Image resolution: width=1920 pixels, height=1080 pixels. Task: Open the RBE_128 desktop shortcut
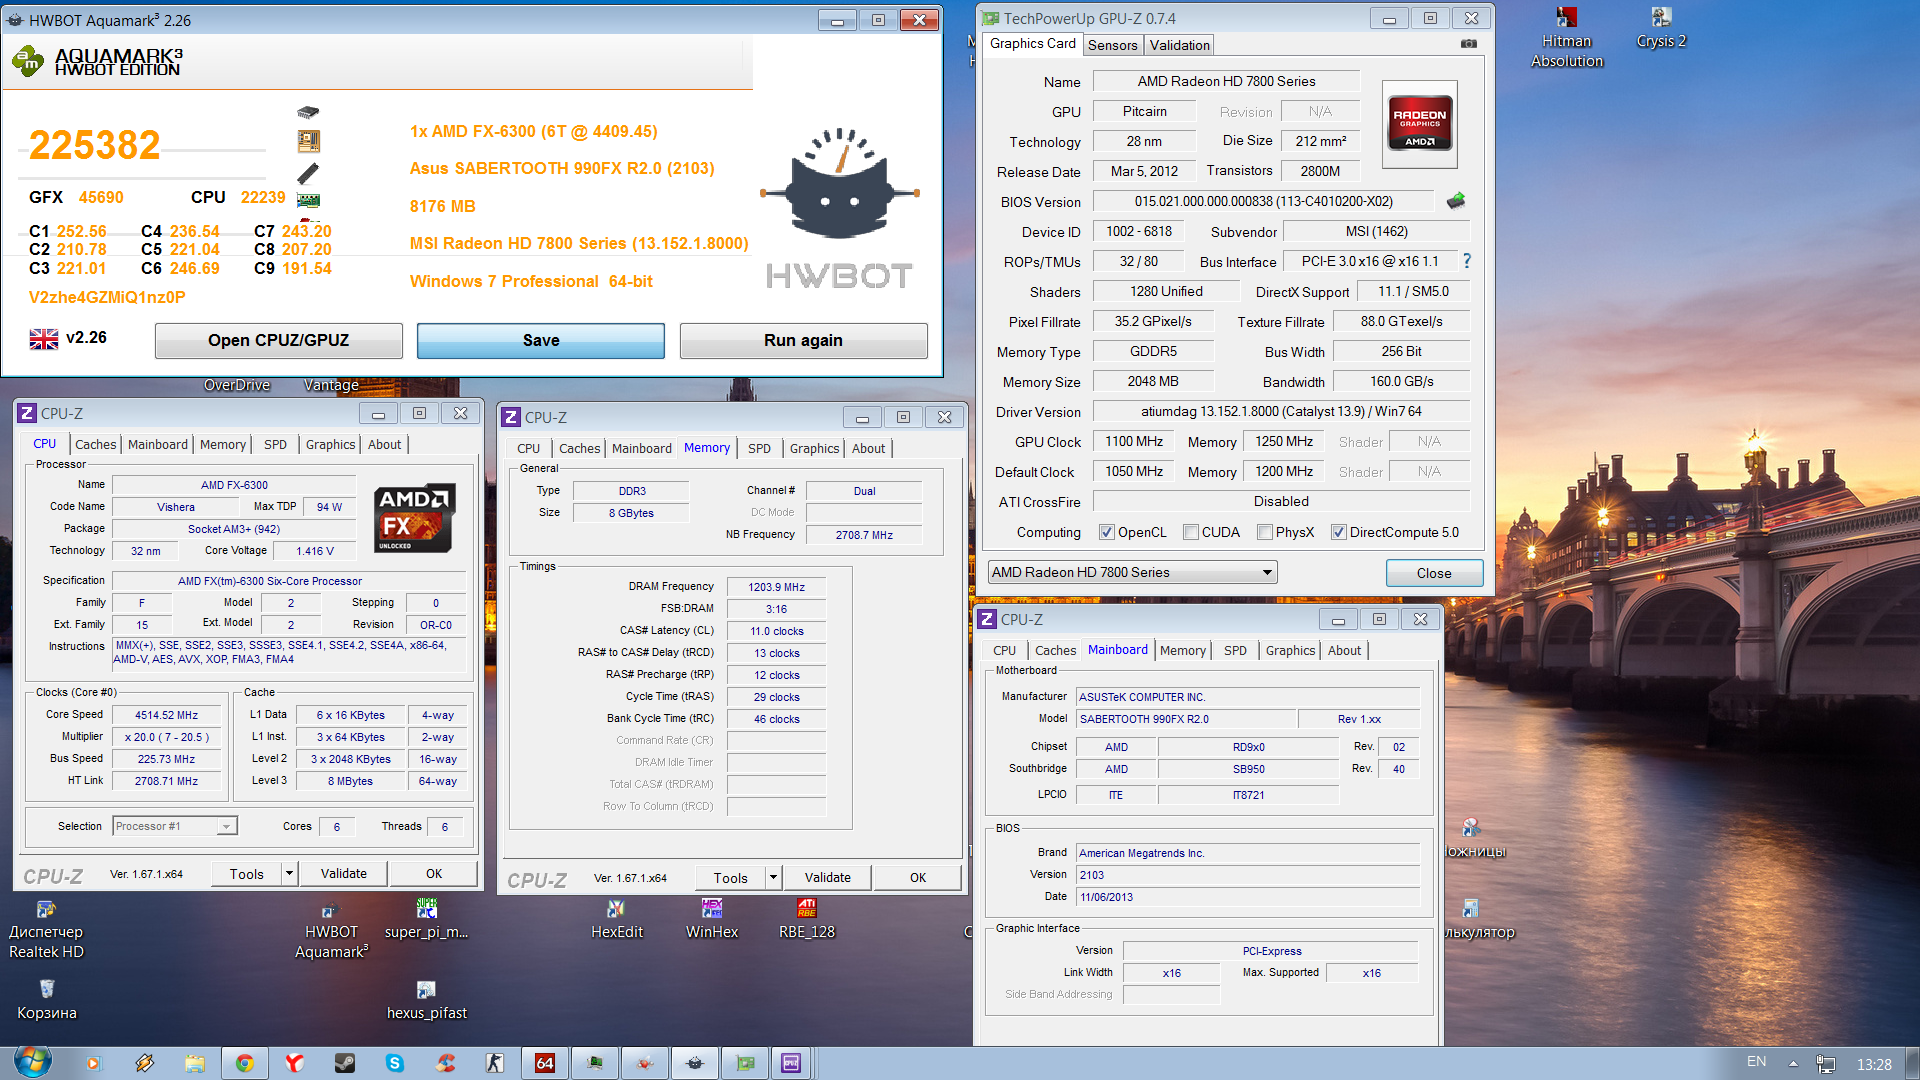point(807,919)
